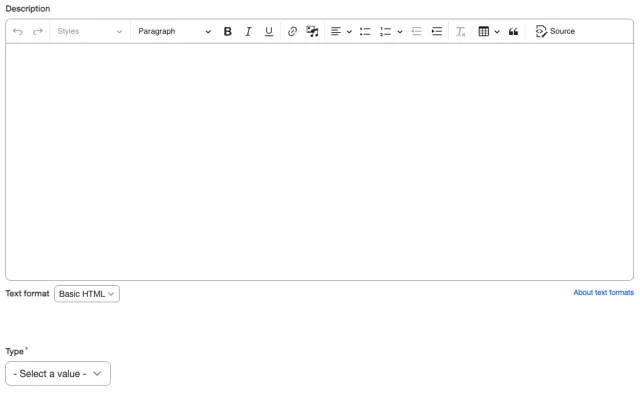Open the insert media icon

tap(312, 31)
